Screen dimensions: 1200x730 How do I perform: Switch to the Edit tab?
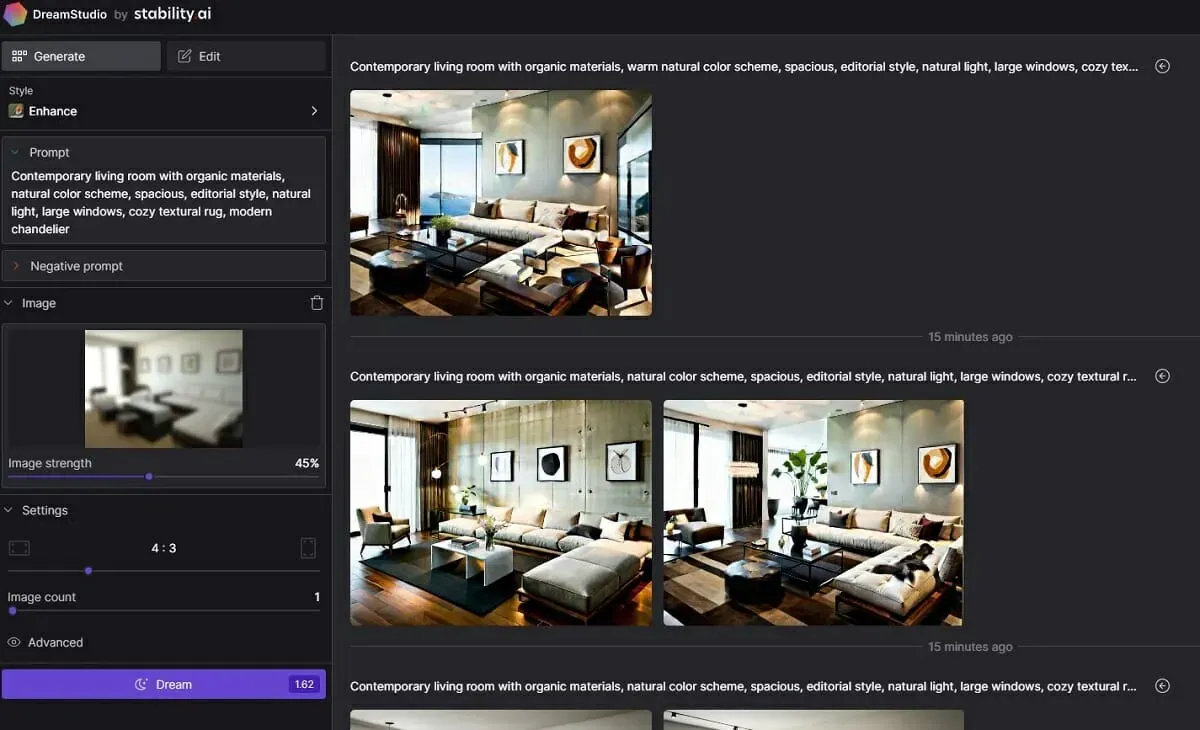(x=246, y=56)
